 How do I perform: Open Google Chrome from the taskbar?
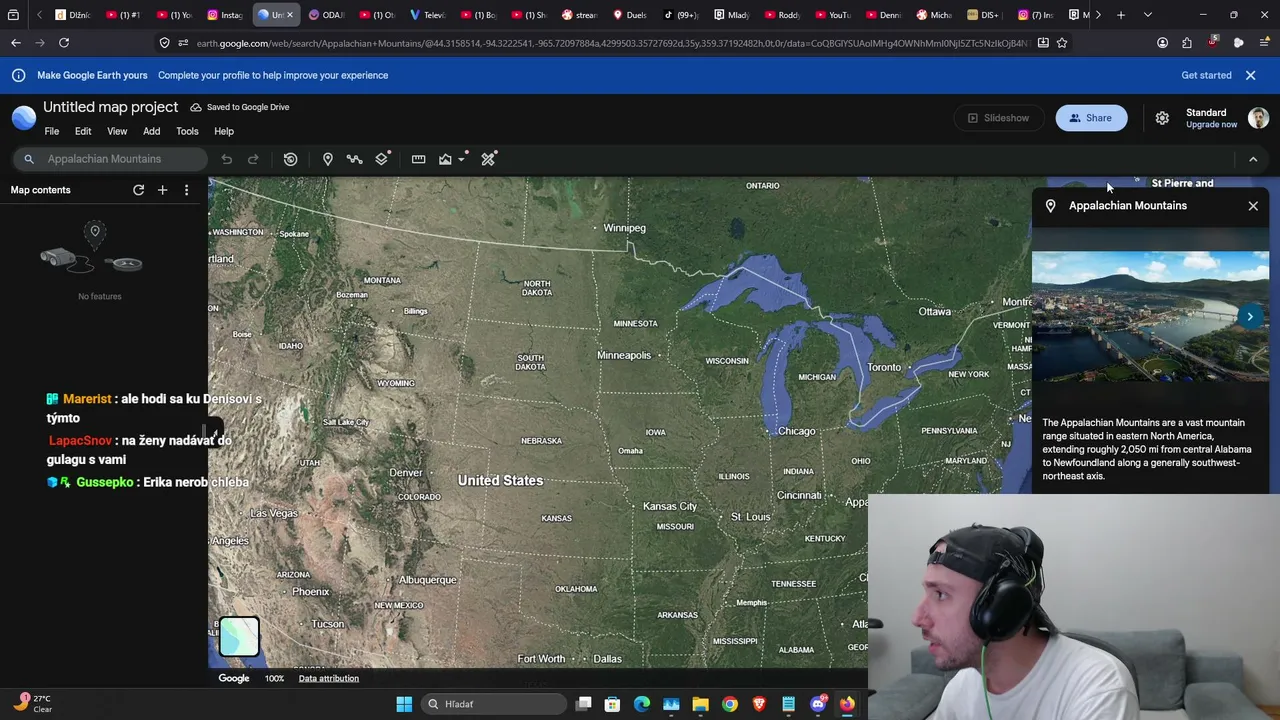[x=730, y=704]
